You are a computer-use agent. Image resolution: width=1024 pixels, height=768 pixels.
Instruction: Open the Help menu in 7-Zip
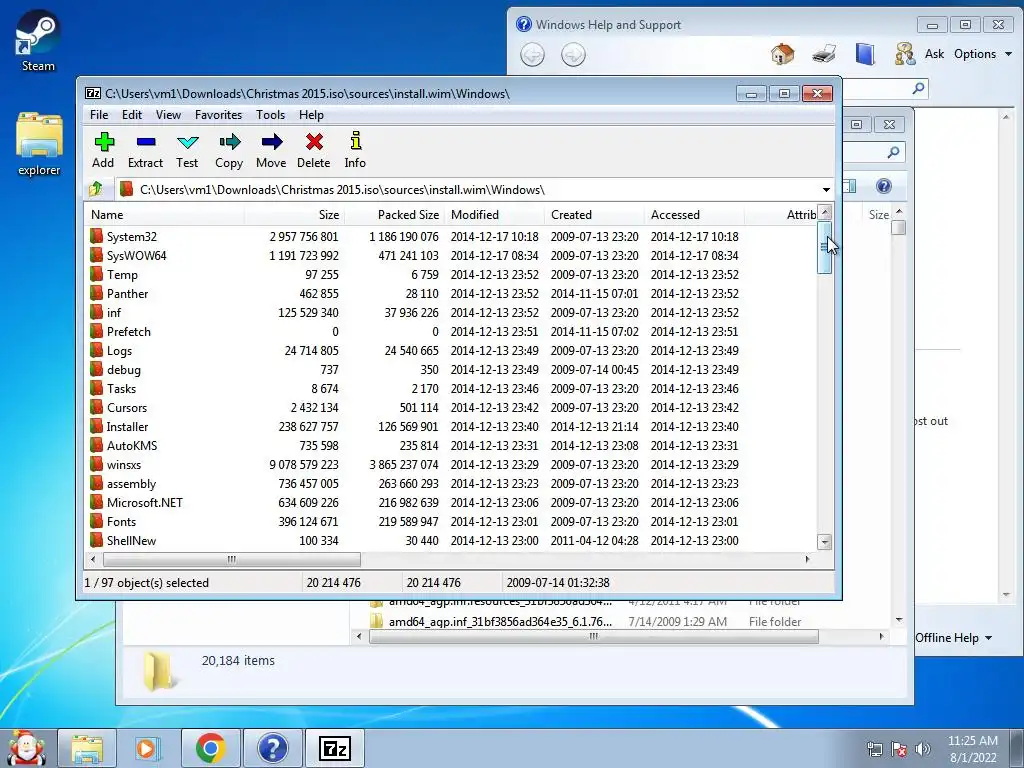pos(312,115)
